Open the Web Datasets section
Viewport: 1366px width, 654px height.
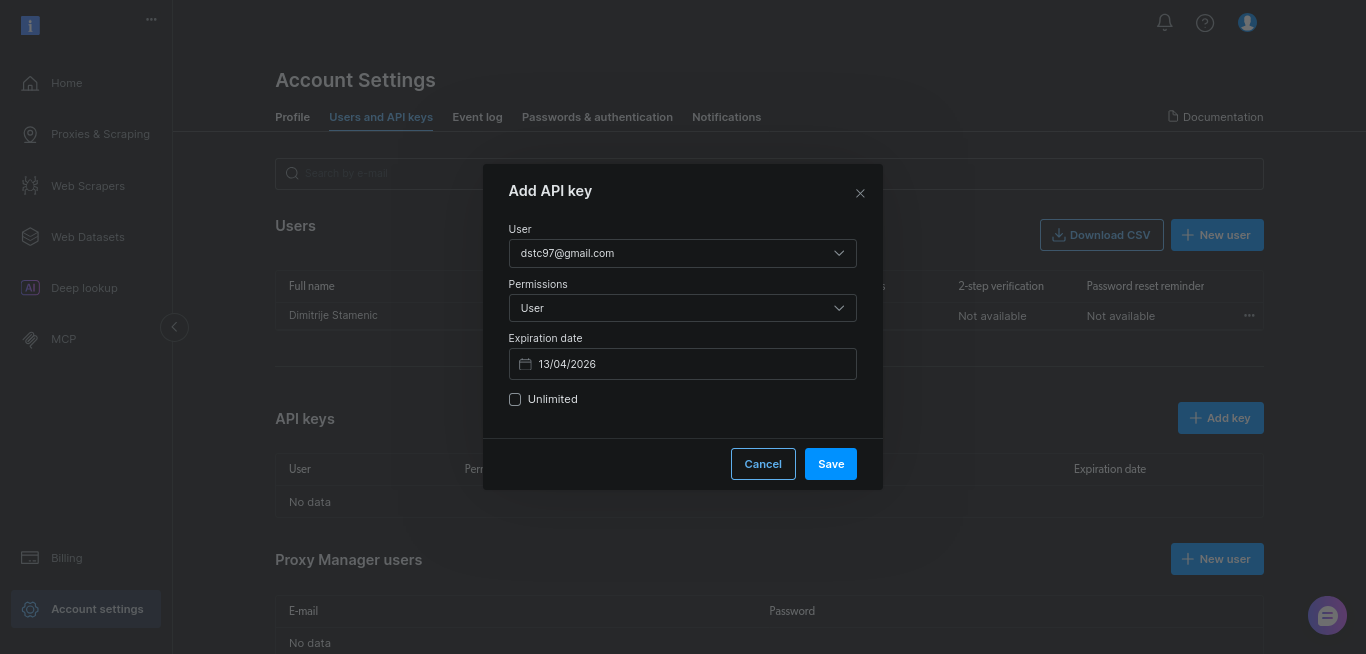tap(86, 237)
